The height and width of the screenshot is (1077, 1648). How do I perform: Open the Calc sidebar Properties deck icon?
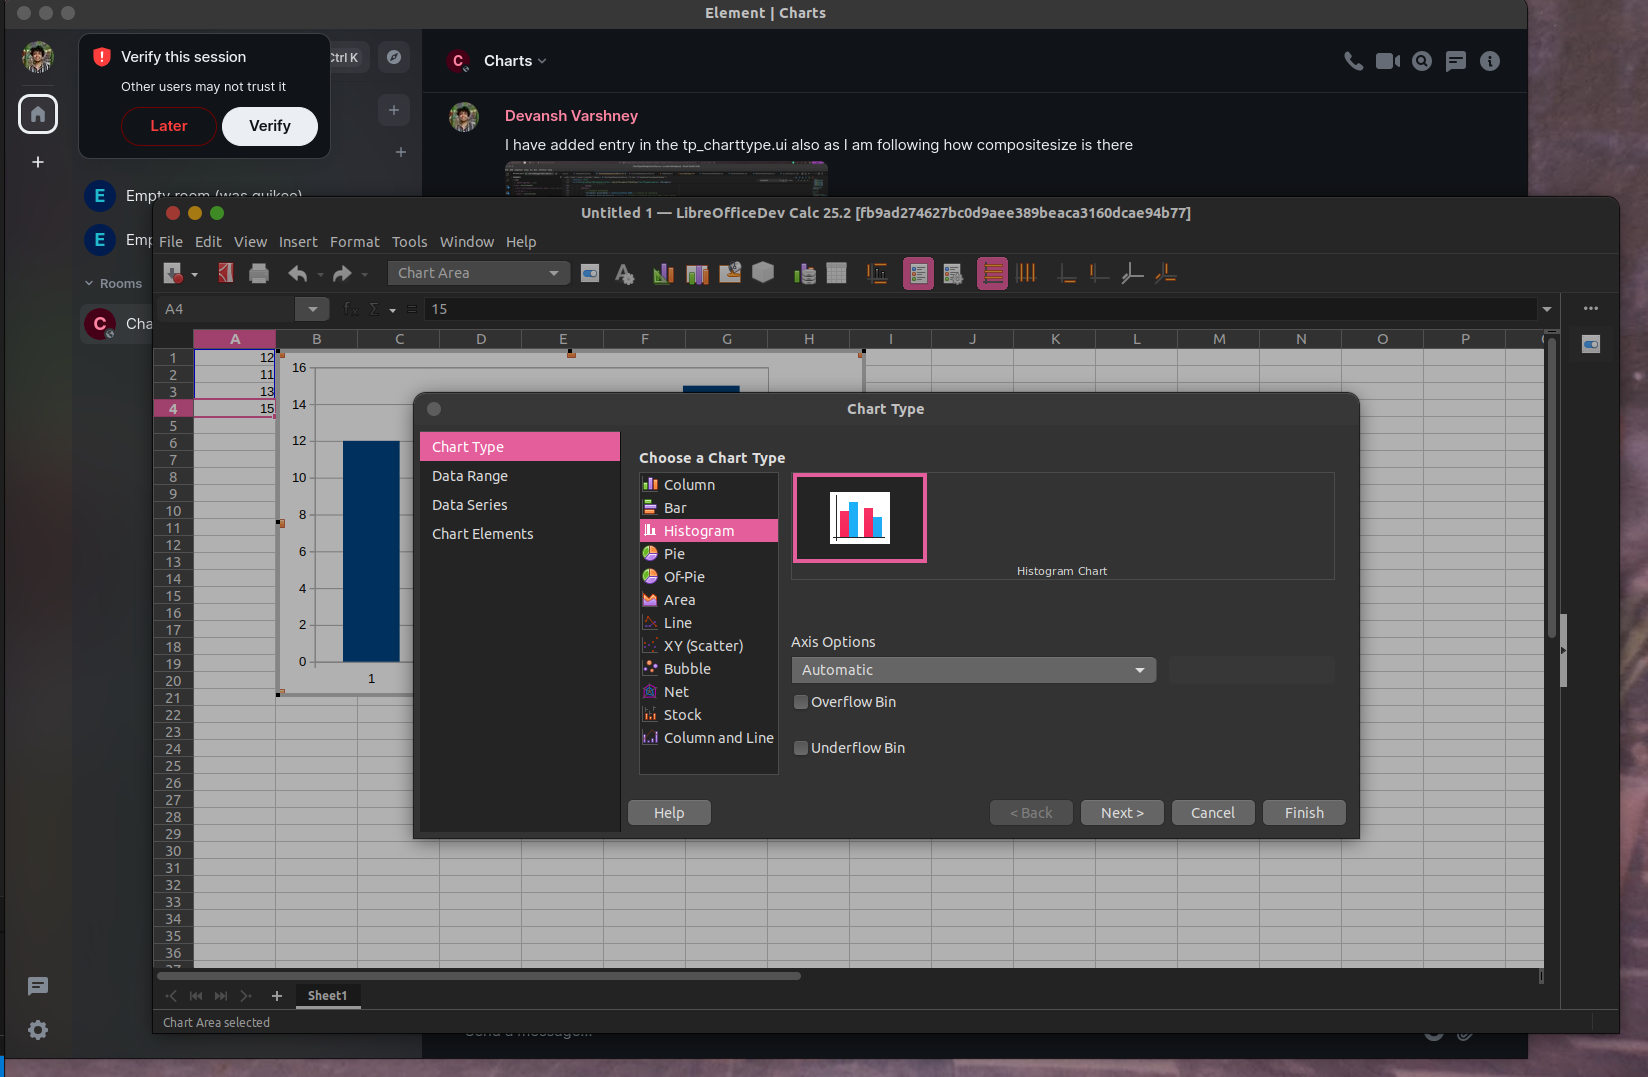pos(1591,344)
